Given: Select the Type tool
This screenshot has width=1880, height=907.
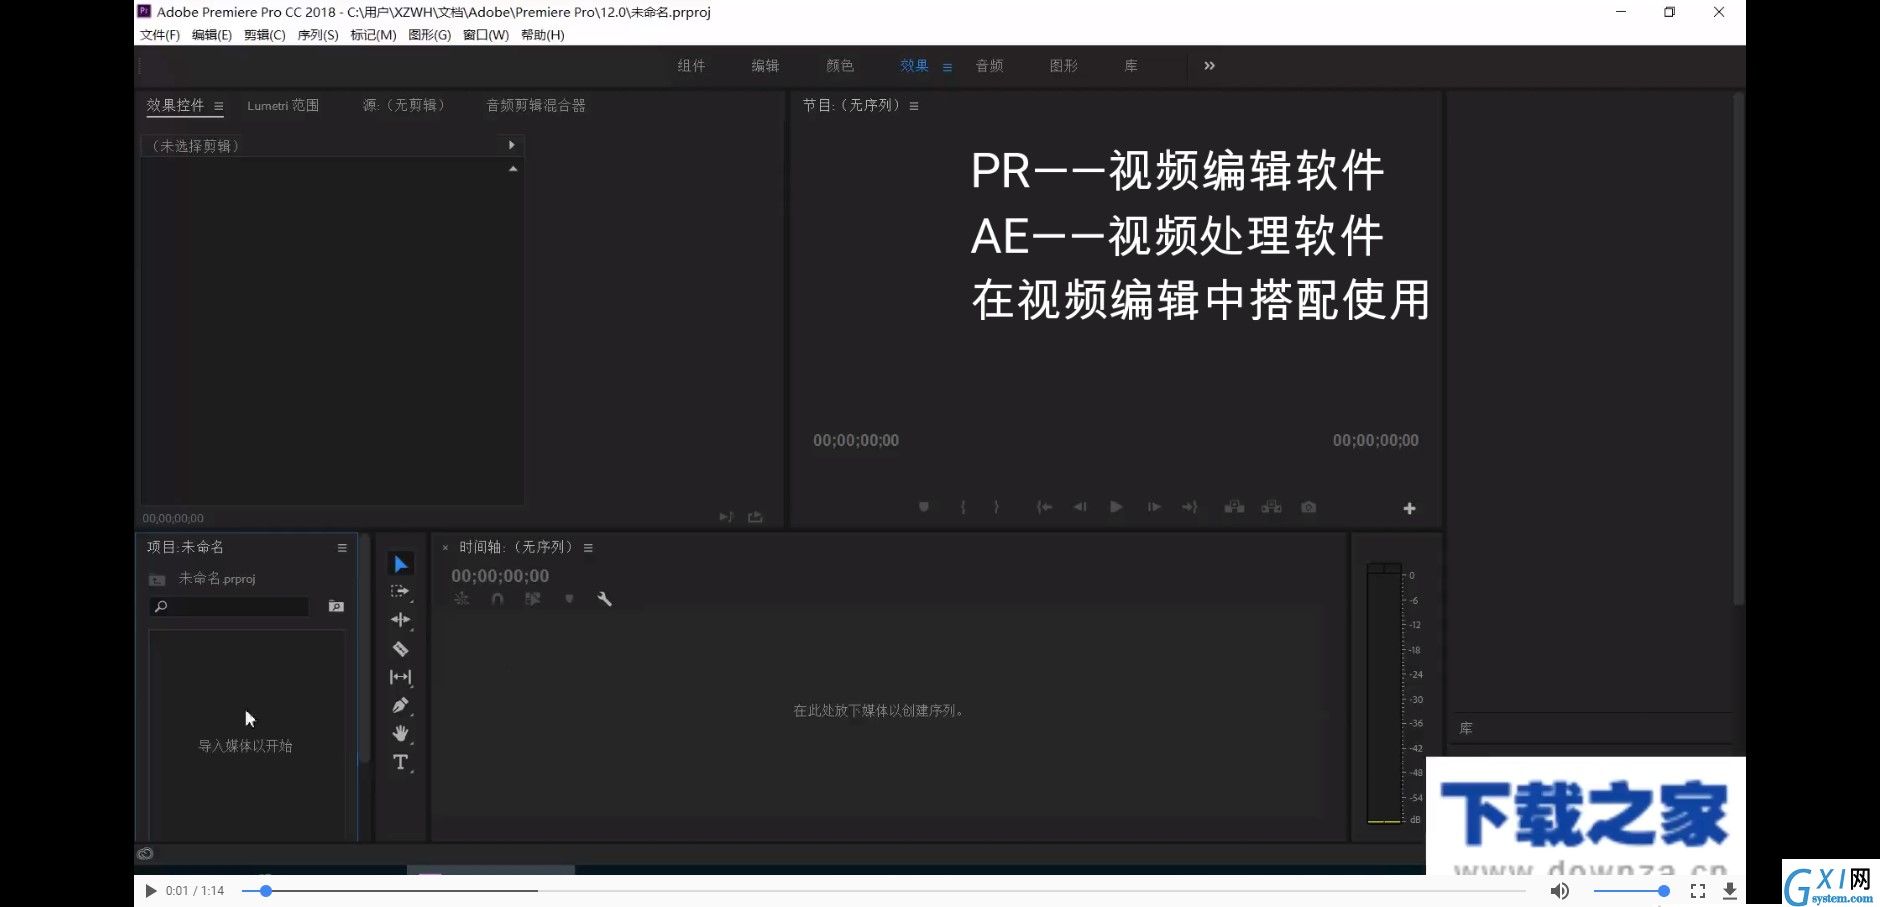Looking at the screenshot, I should 400,762.
